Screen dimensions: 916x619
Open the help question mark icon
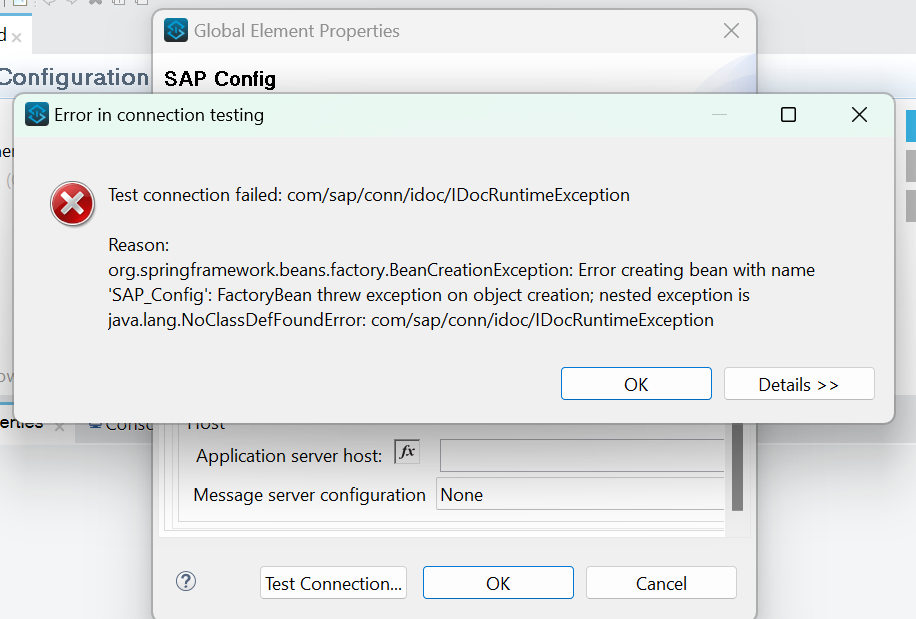186,582
